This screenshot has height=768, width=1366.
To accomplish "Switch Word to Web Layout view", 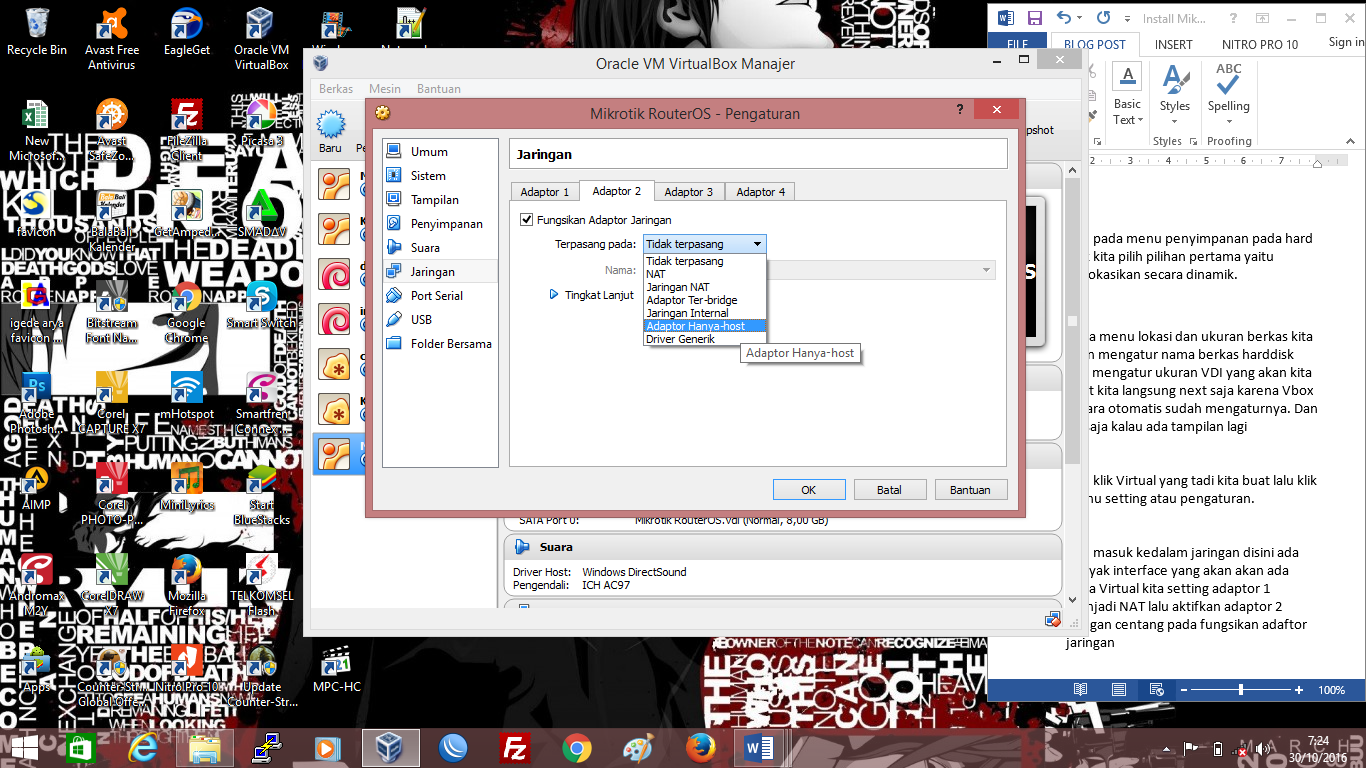I will click(1157, 690).
